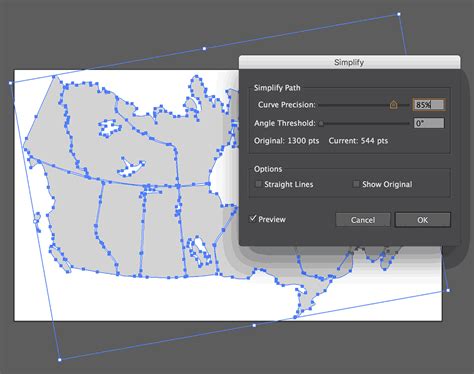Click the Angle Threshold slider handle
This screenshot has width=474, height=374.
coord(321,124)
